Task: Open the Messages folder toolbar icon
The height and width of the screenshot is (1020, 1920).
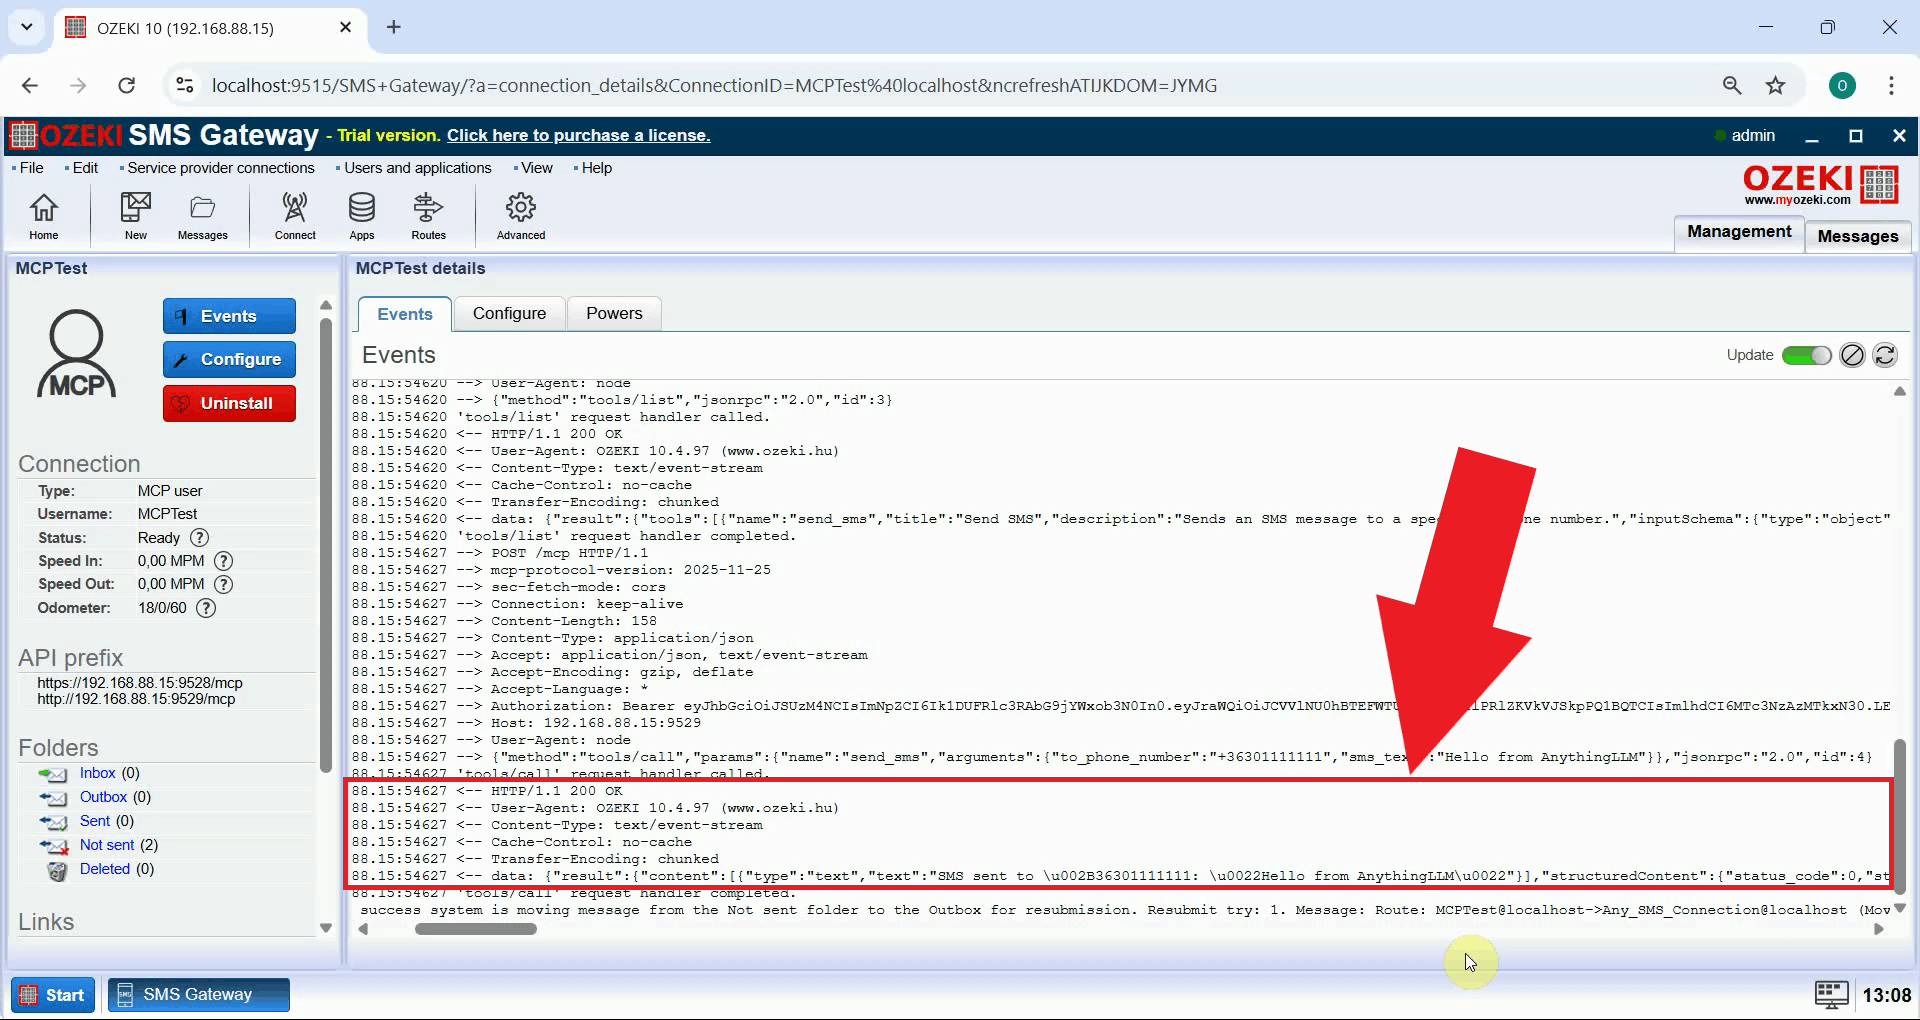Action: pyautogui.click(x=203, y=216)
